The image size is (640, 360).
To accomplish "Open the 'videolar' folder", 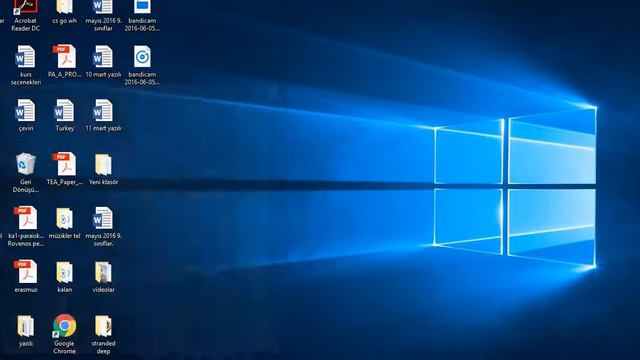I will [103, 277].
